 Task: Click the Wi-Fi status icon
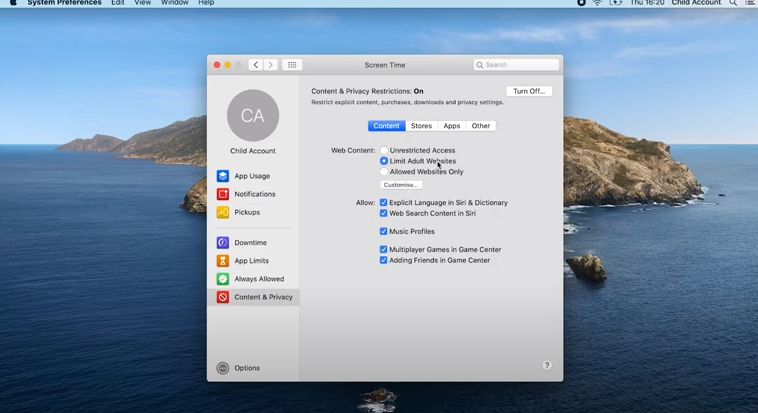[x=598, y=2]
